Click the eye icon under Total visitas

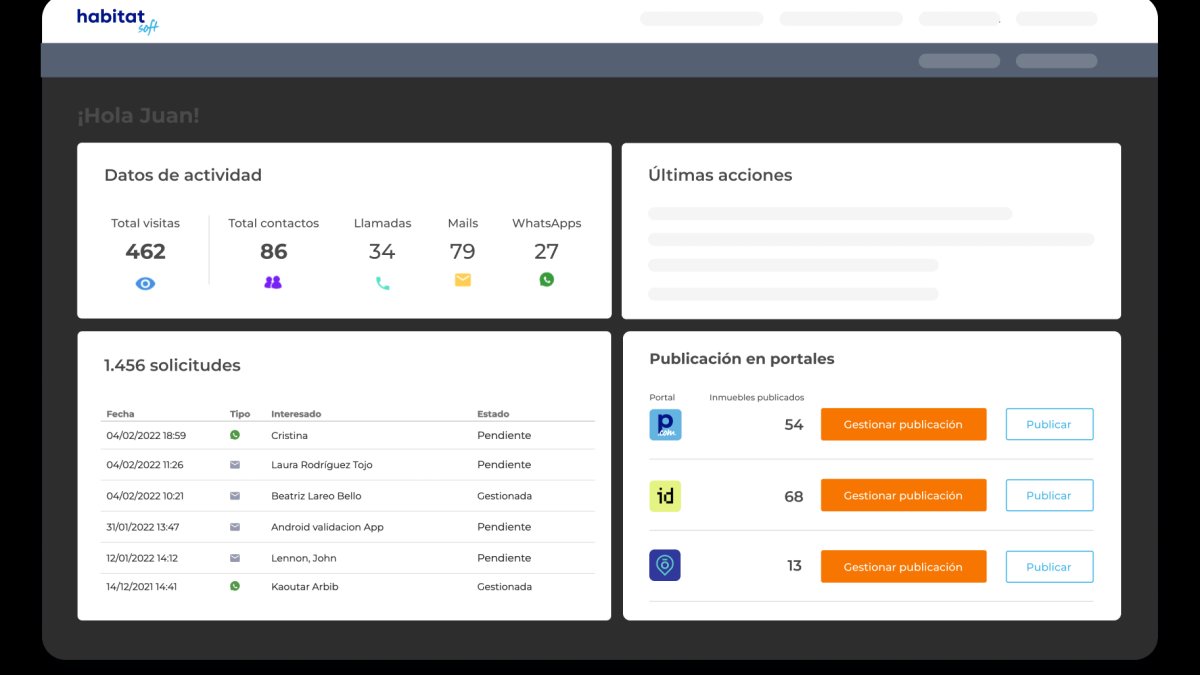point(145,284)
